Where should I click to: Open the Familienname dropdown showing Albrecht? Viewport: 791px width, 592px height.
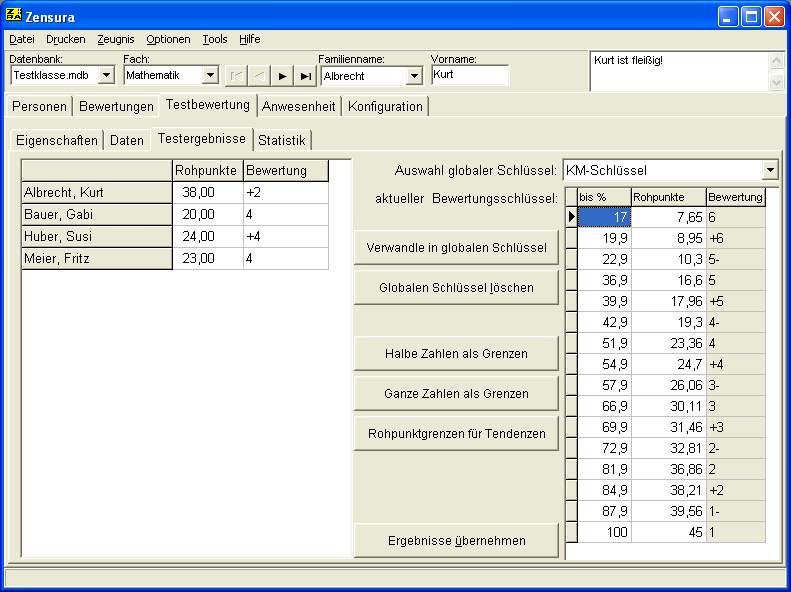point(414,76)
